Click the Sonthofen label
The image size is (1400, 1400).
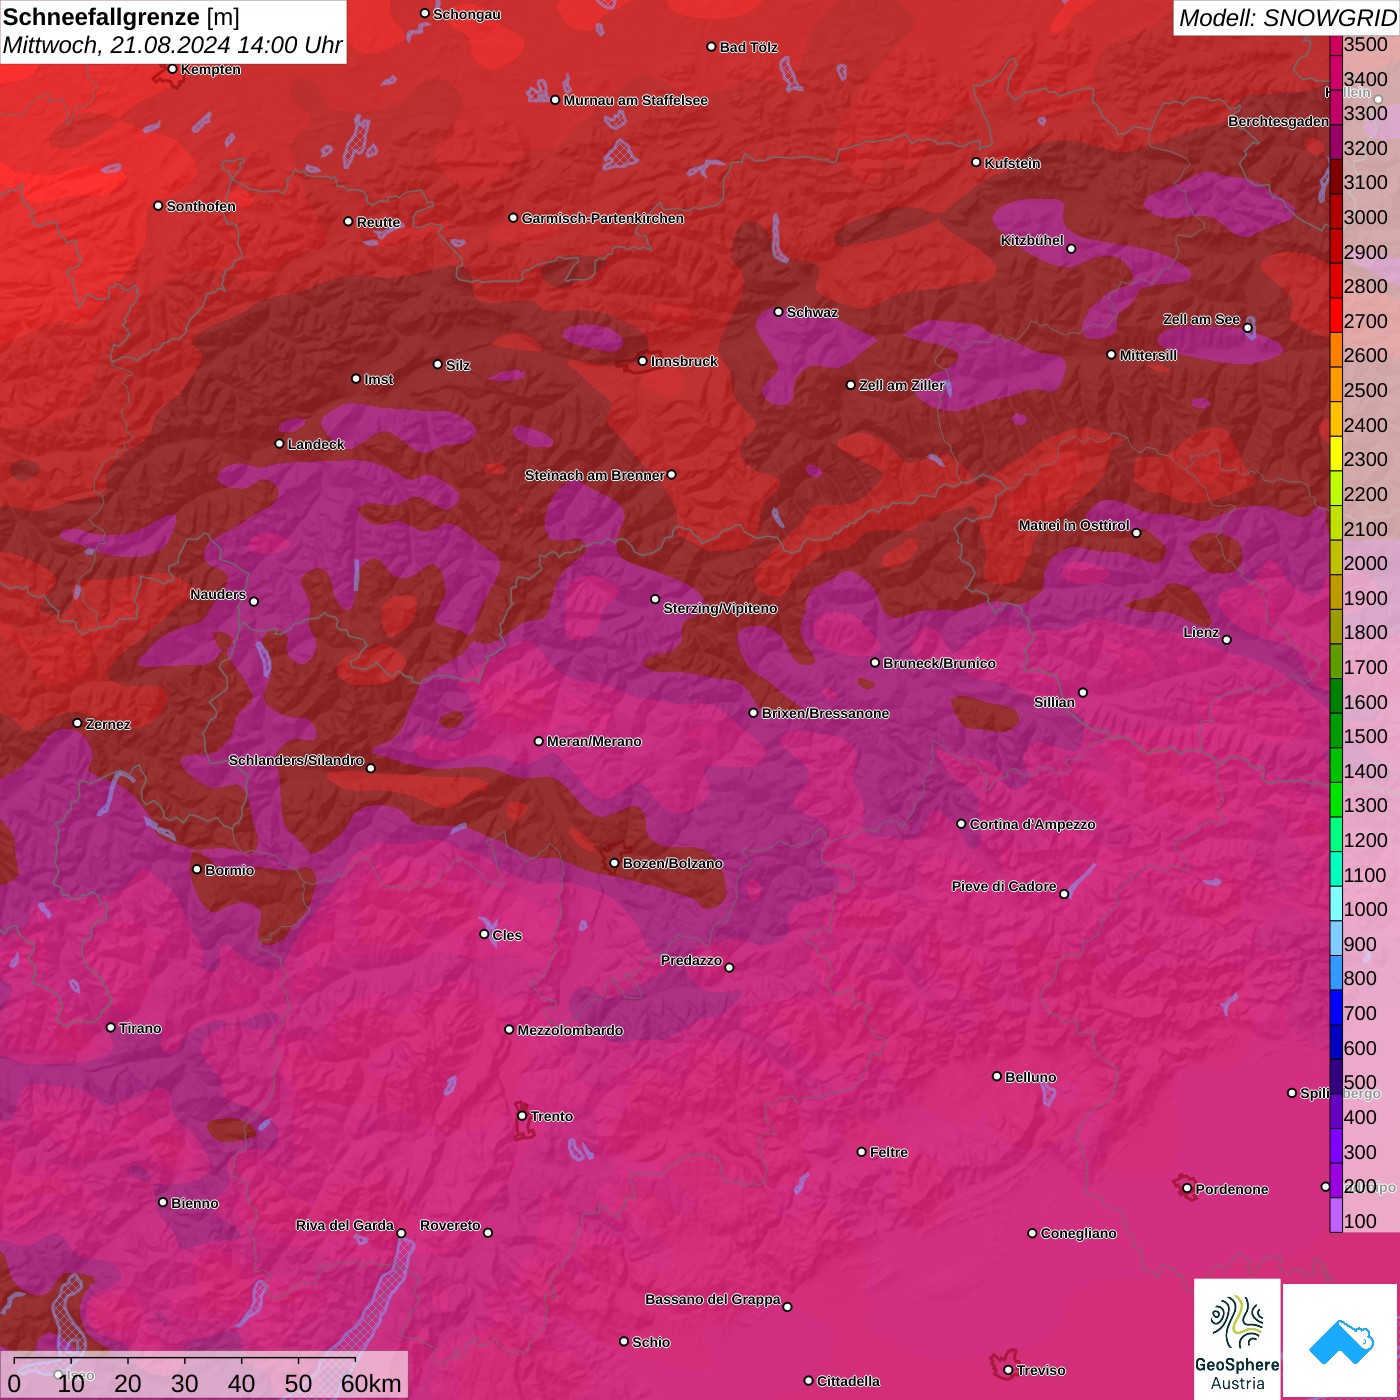coord(201,206)
